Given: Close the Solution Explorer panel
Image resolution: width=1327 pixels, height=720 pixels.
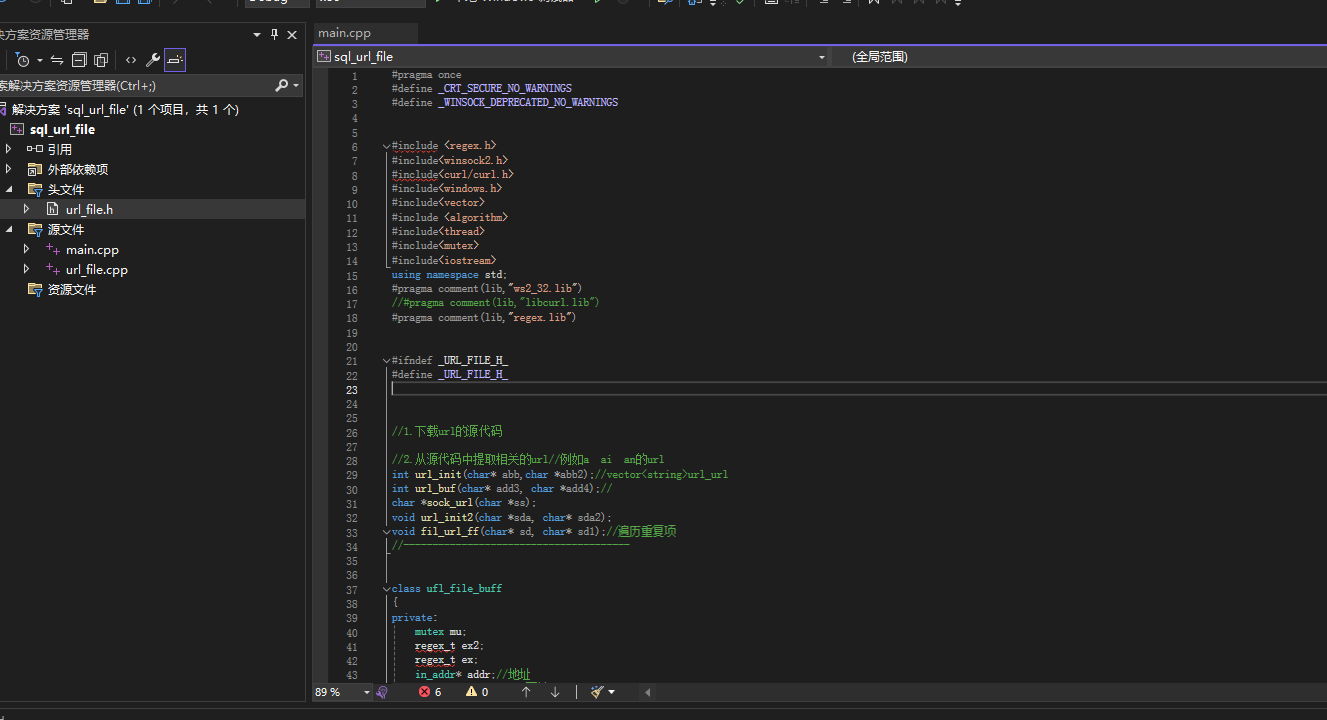Looking at the screenshot, I should click(x=292, y=35).
